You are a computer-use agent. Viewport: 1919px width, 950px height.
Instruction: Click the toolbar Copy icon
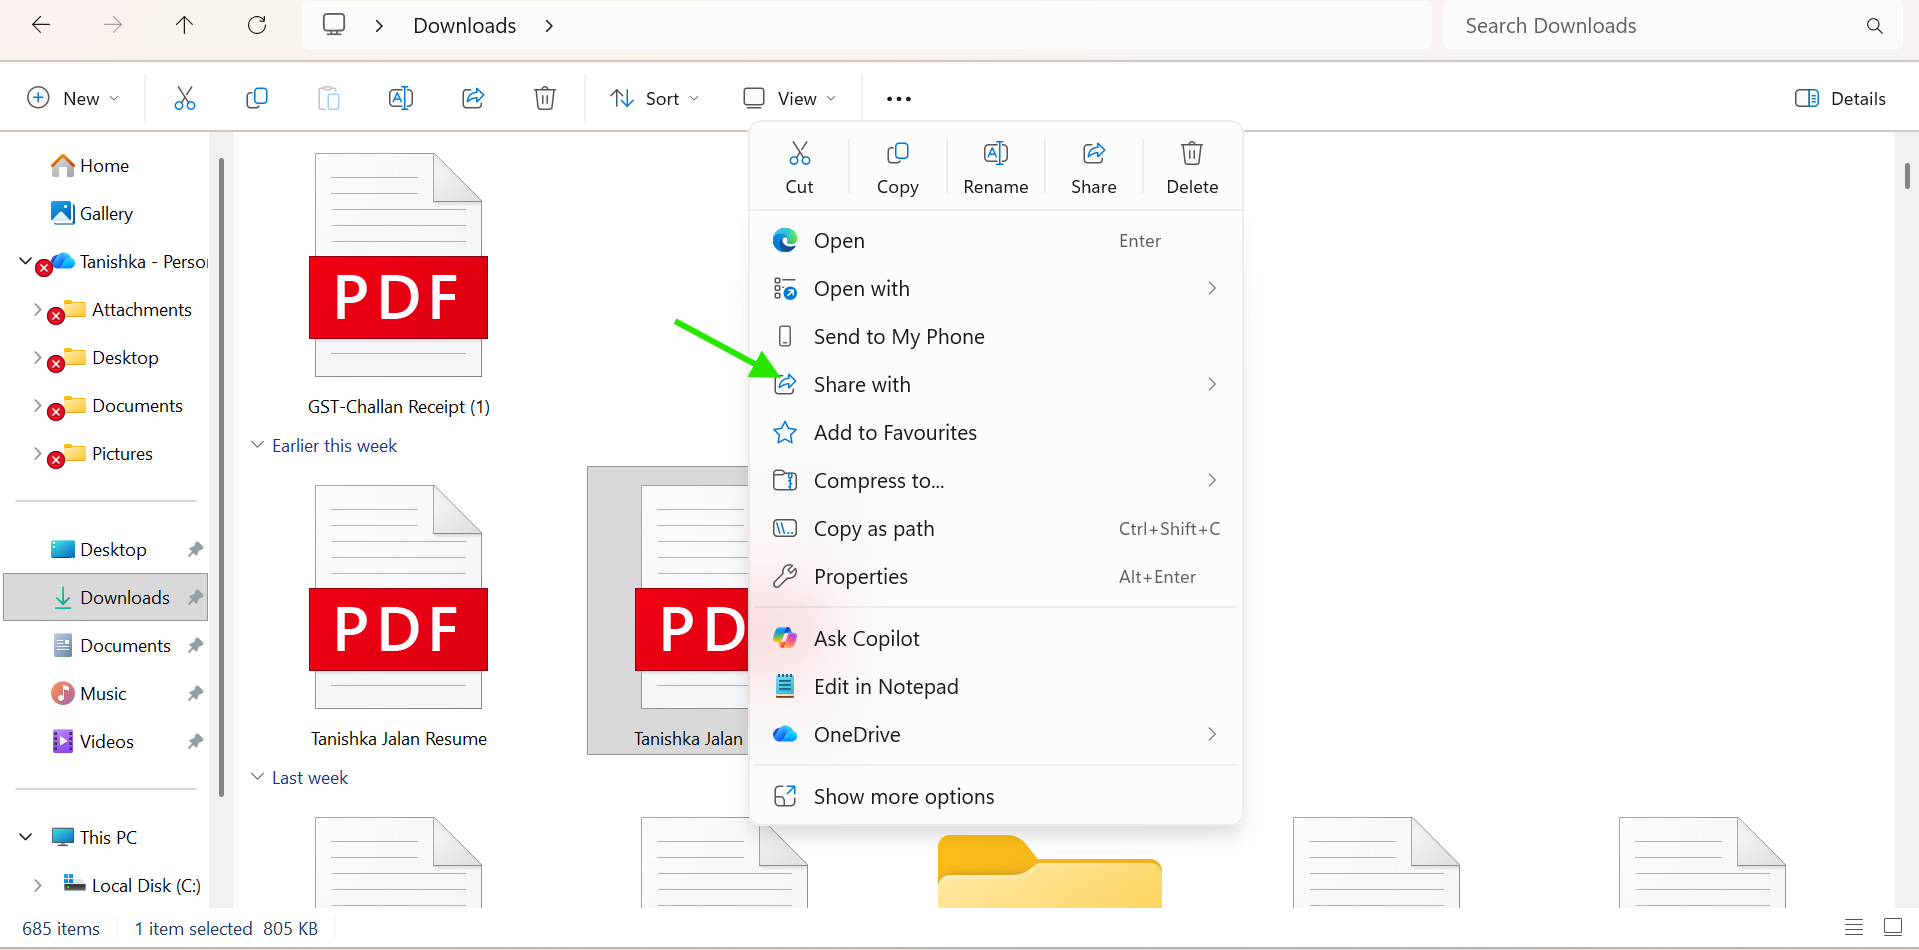(257, 98)
